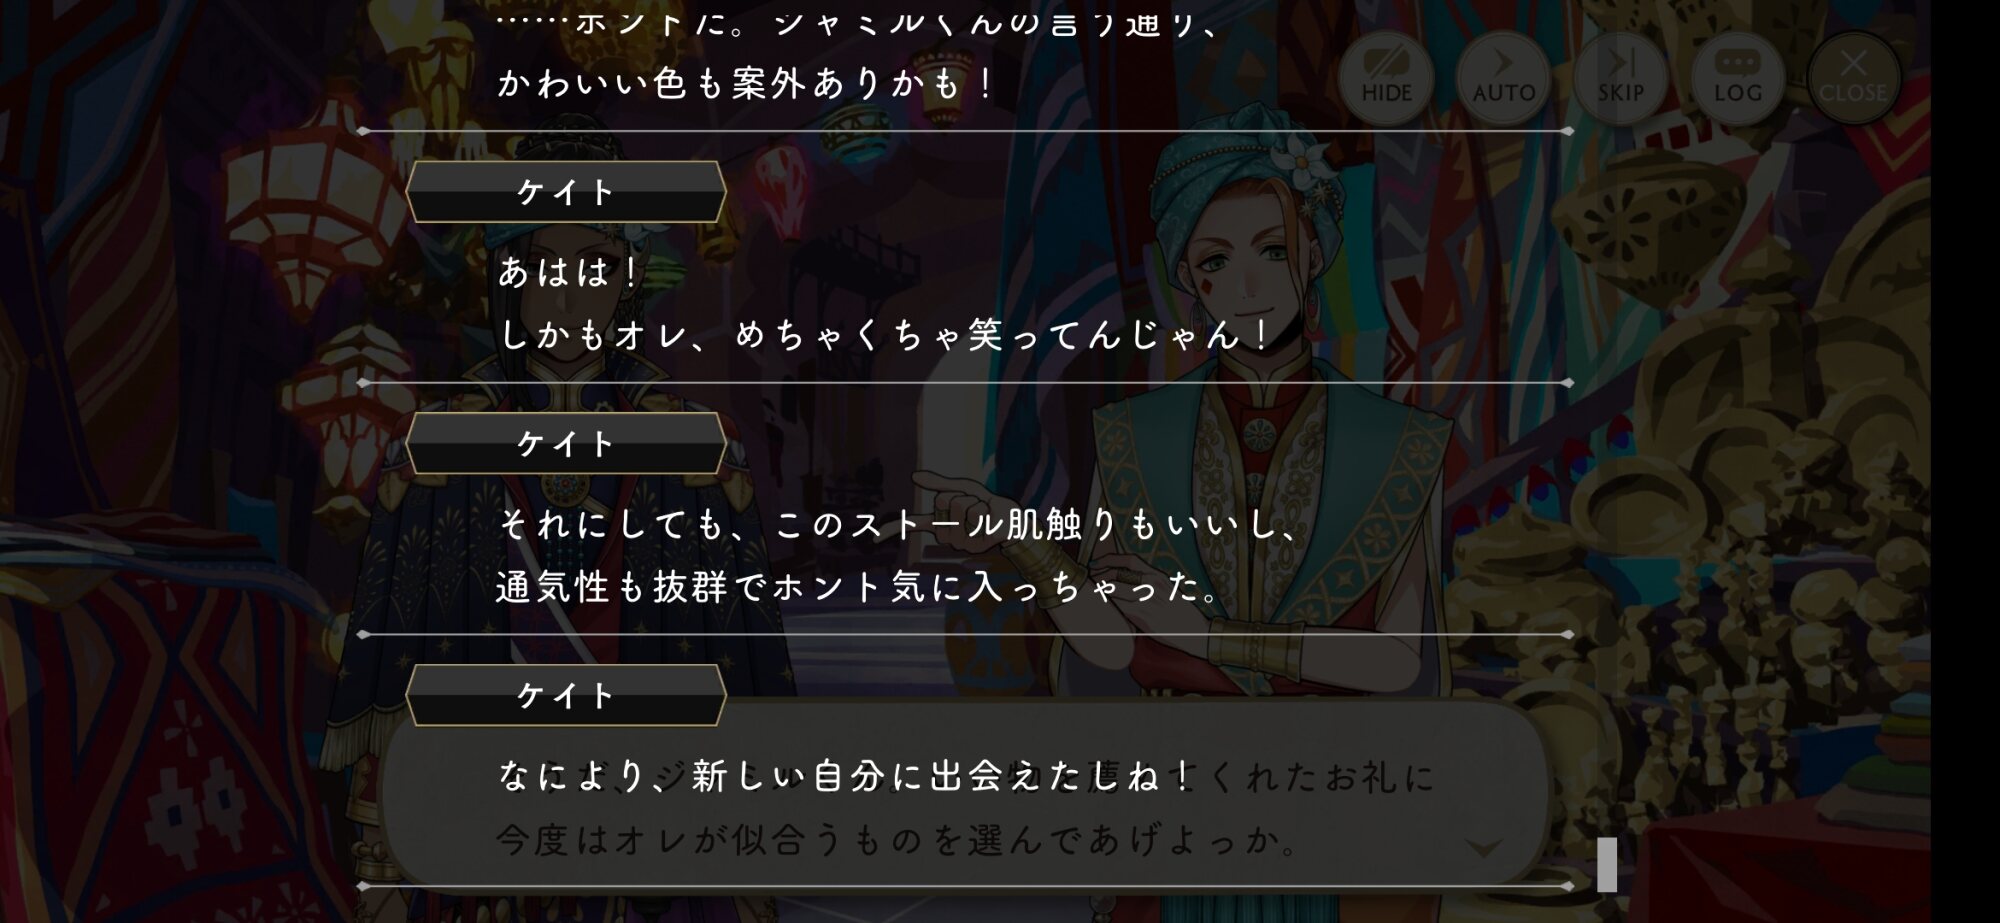This screenshot has width=2000, height=923.
Task: Open the LOG speech bubble icon
Action: [x=1738, y=76]
